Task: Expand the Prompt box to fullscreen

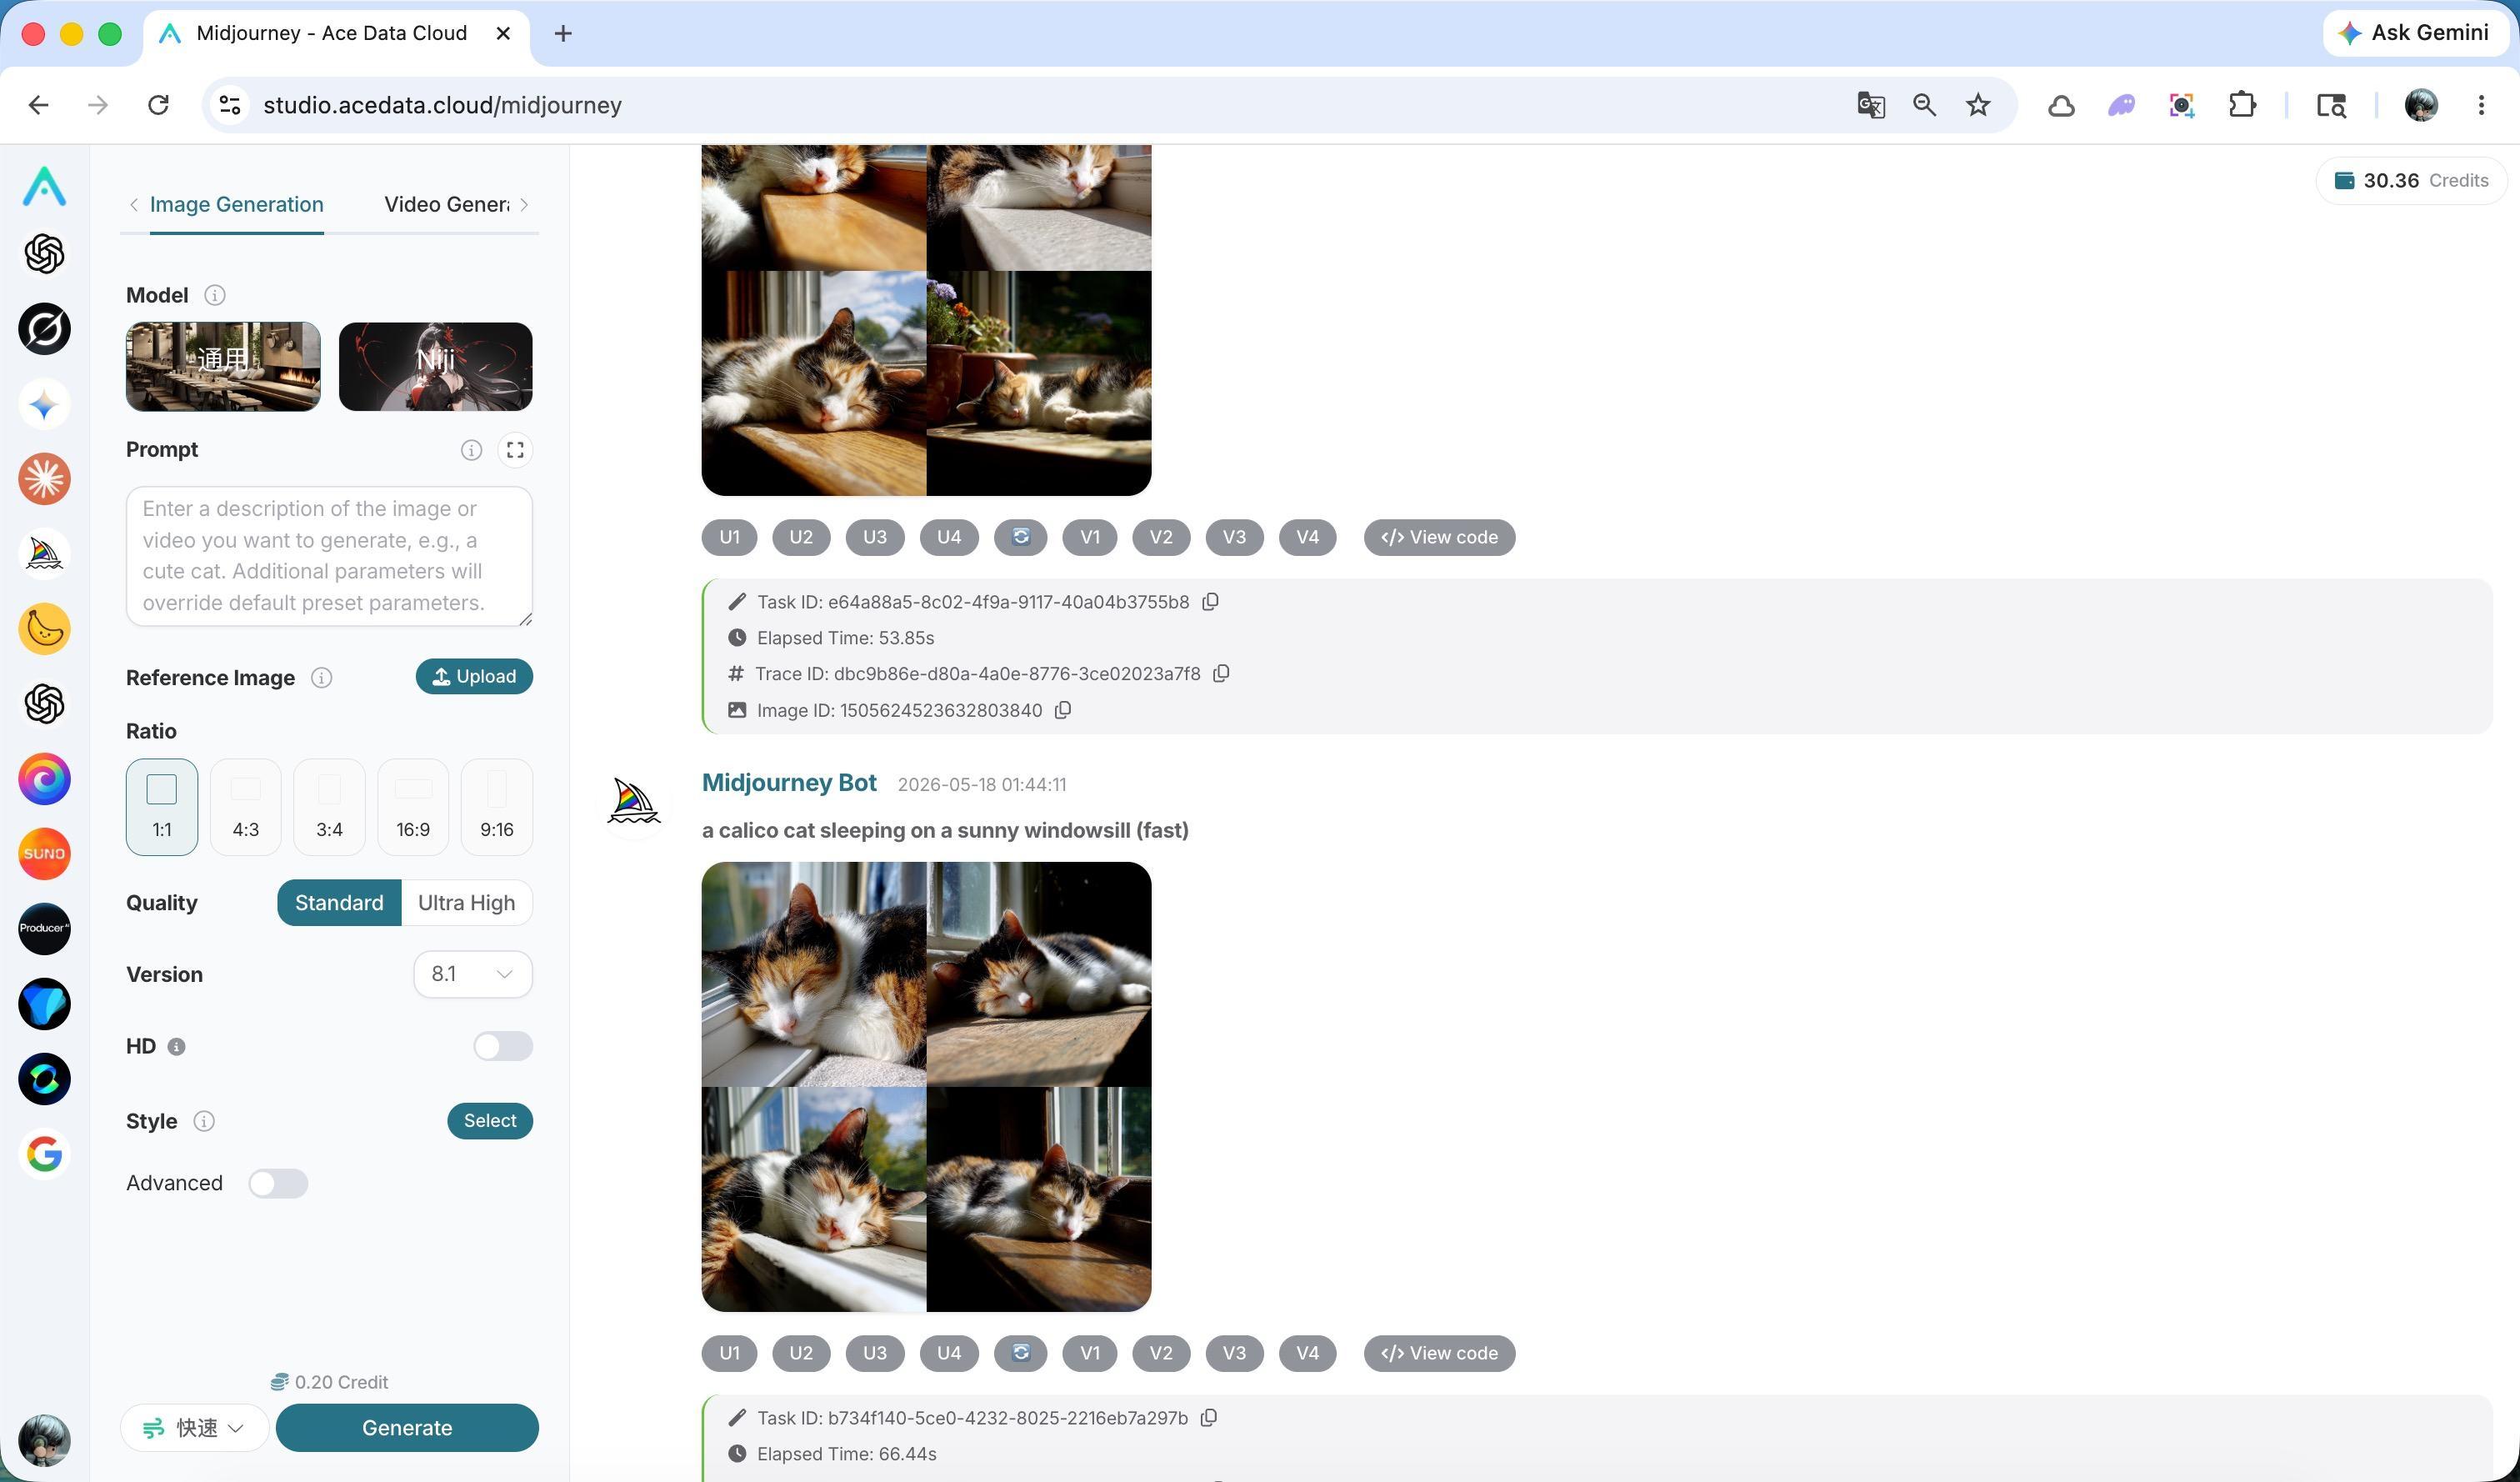Action: tap(515, 450)
